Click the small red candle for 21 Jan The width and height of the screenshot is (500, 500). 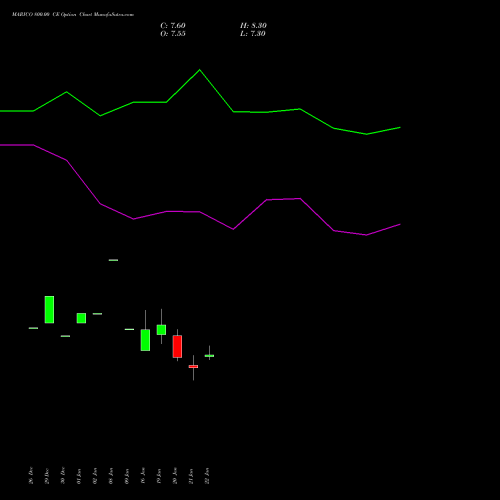[193, 367]
